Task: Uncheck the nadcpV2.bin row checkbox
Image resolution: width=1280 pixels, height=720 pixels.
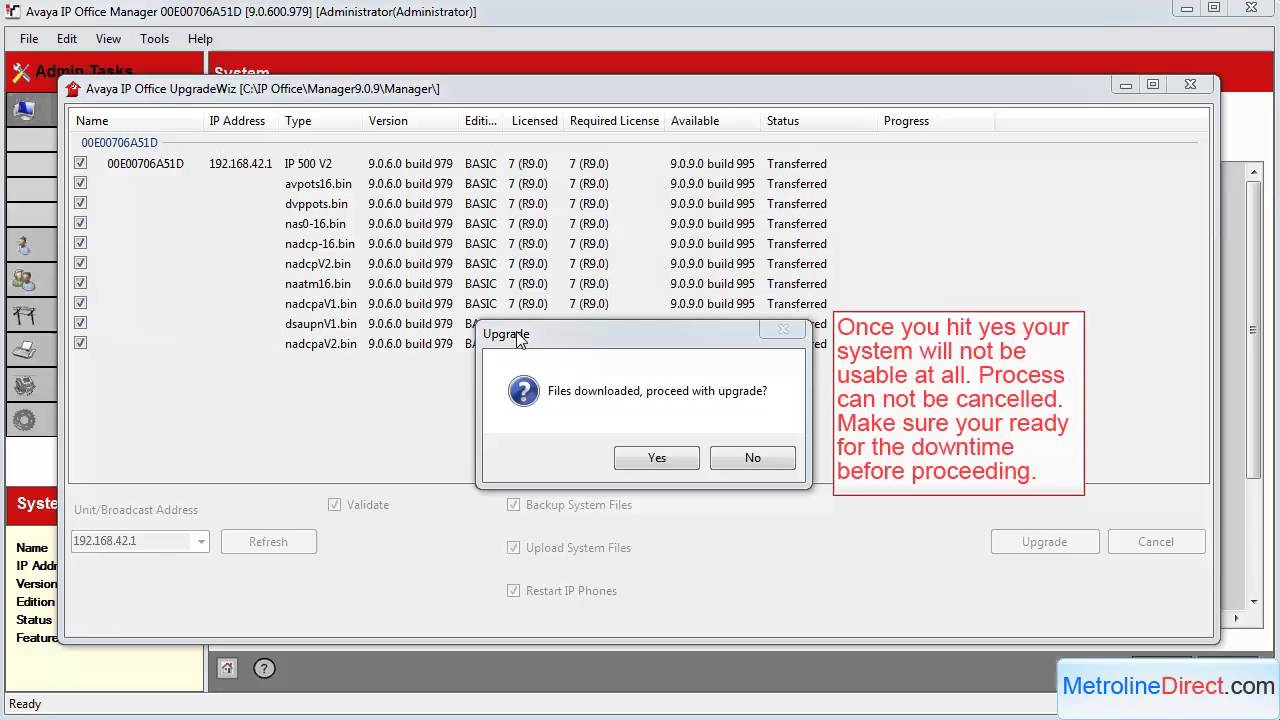Action: pos(80,263)
